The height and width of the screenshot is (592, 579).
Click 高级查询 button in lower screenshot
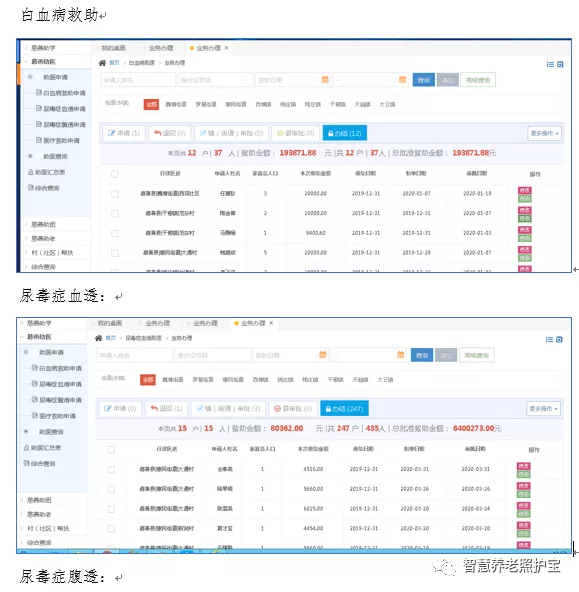(476, 355)
